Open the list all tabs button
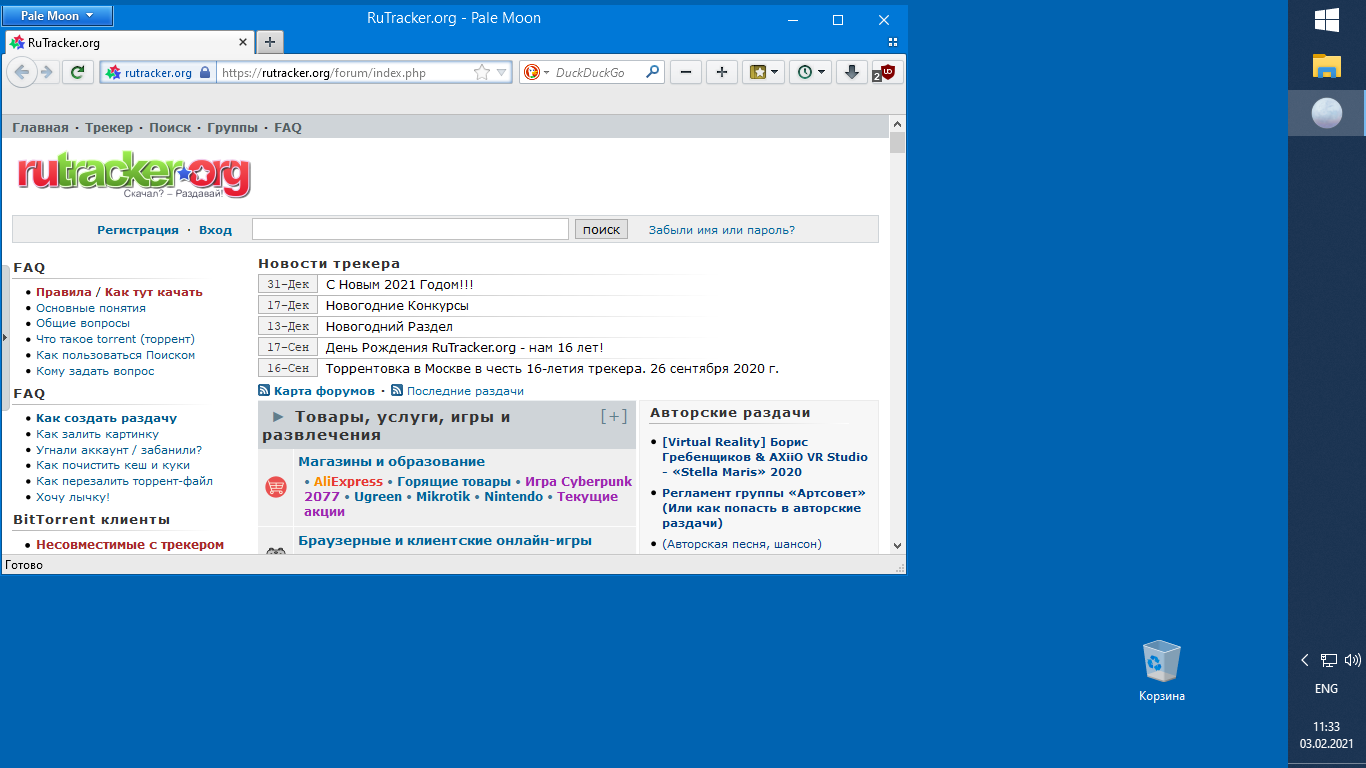This screenshot has width=1366, height=768. (x=892, y=42)
